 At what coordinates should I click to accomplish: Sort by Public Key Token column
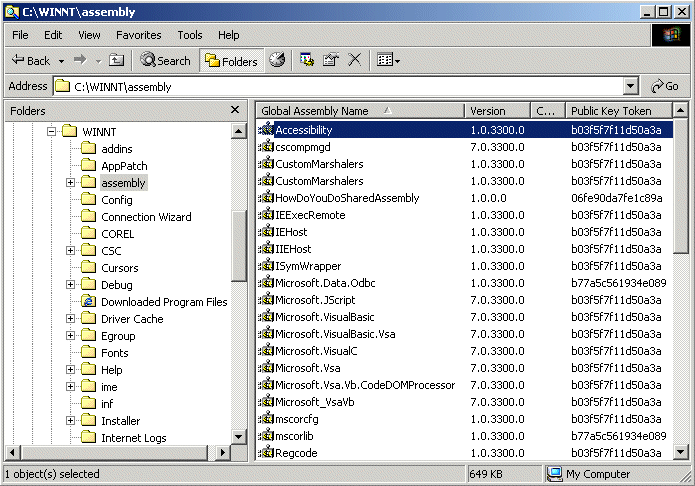[619, 110]
